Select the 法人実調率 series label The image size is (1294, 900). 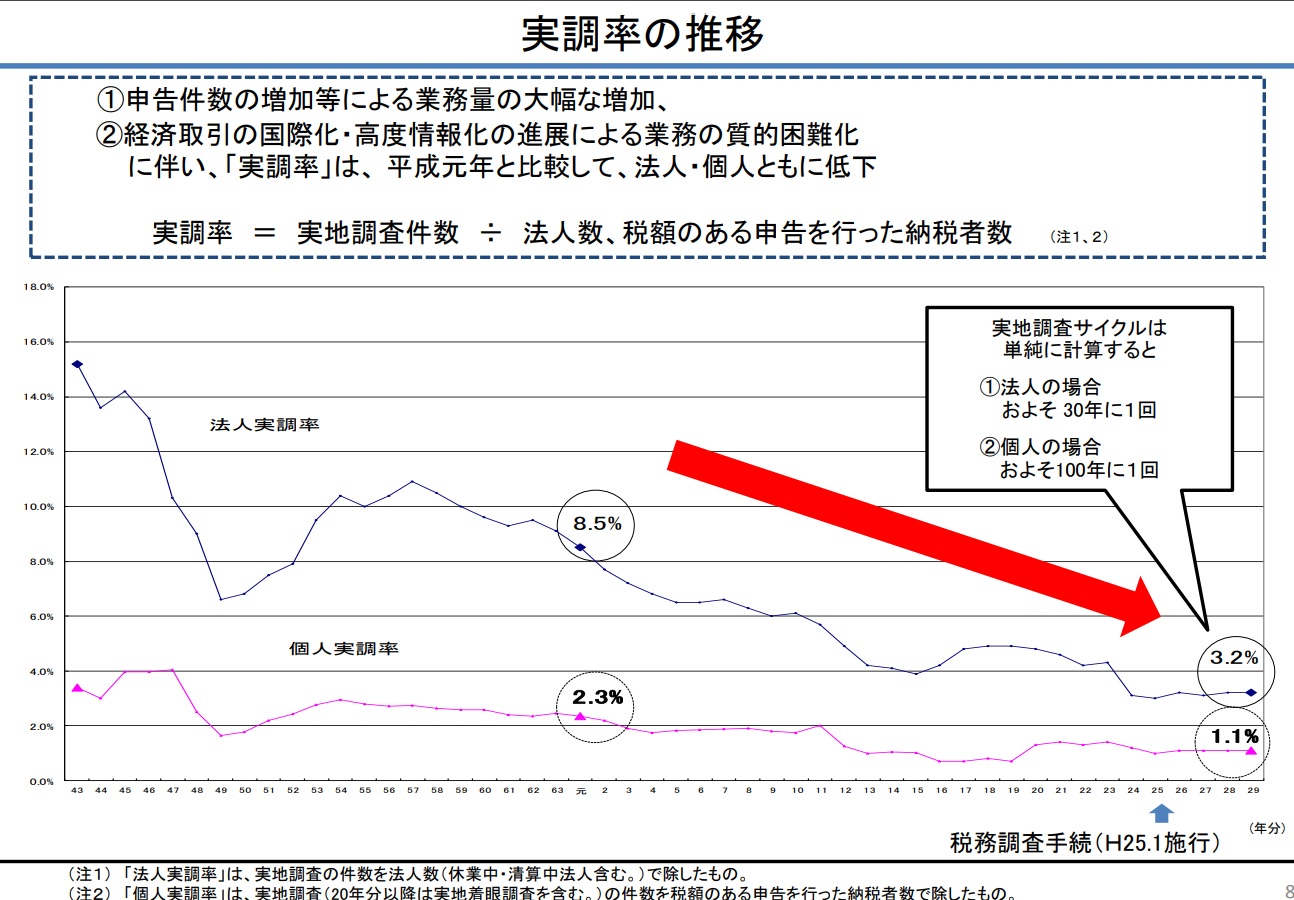point(265,425)
